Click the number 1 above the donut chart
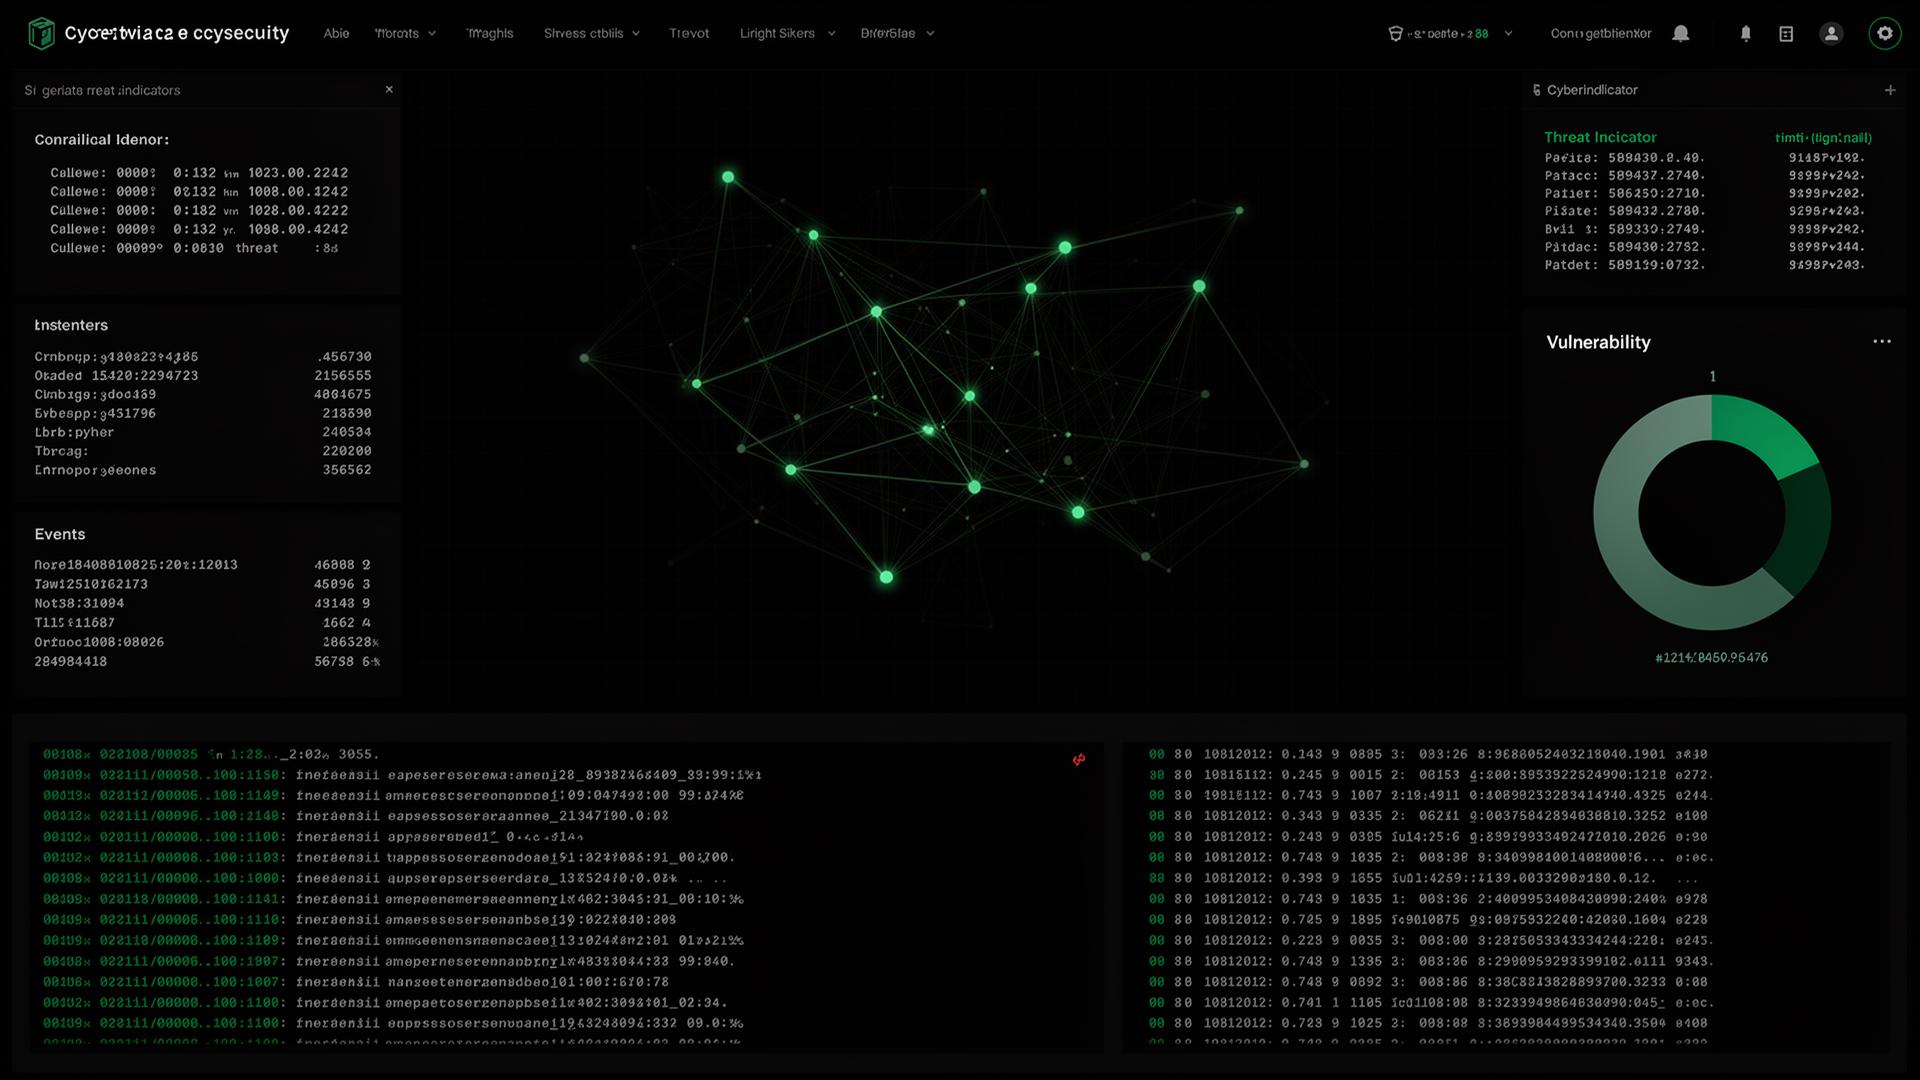1920x1080 pixels. click(1712, 377)
